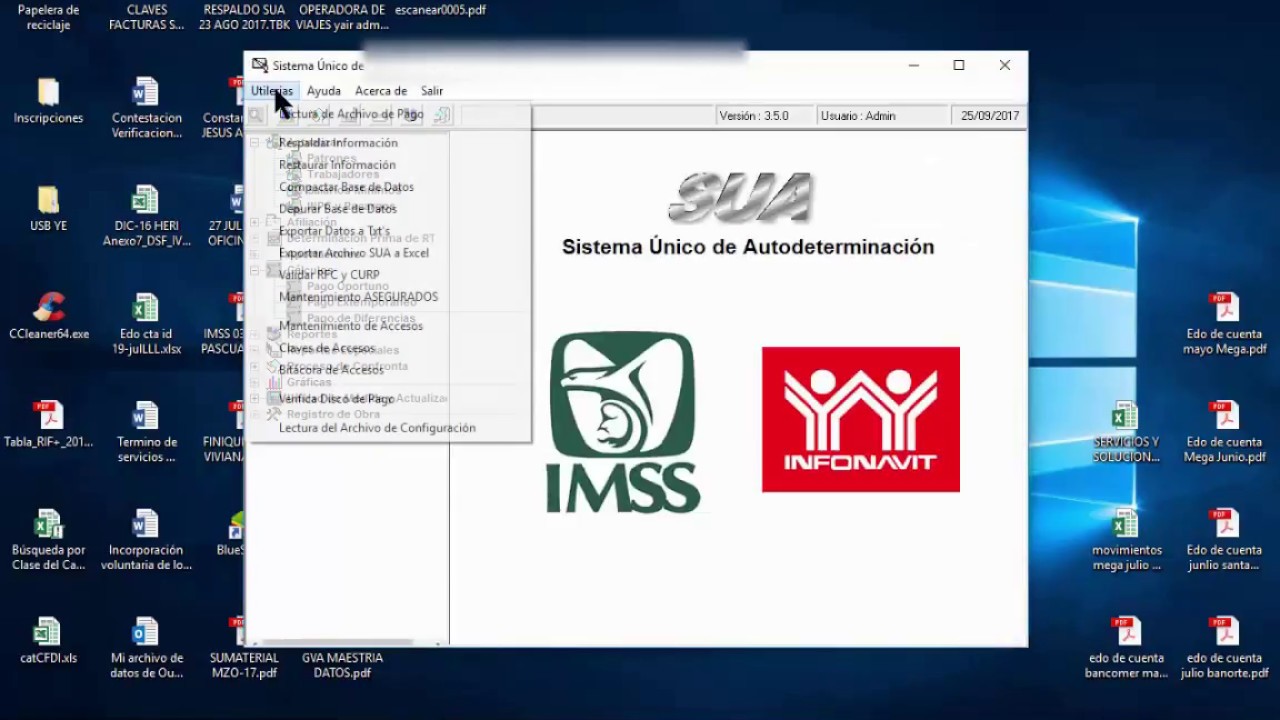Select the CLAVES FACTURAS S... label
Viewport: 1280px width, 720px height.
(146, 18)
